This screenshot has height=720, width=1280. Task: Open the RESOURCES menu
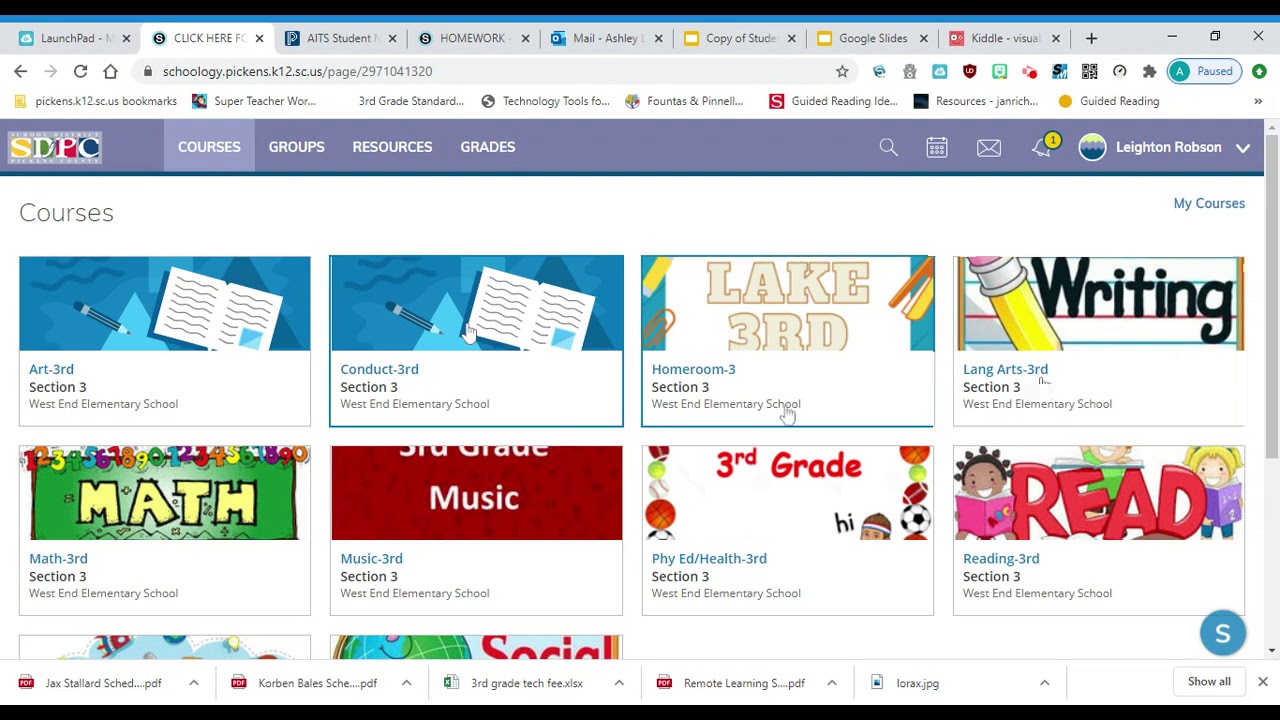click(x=392, y=147)
